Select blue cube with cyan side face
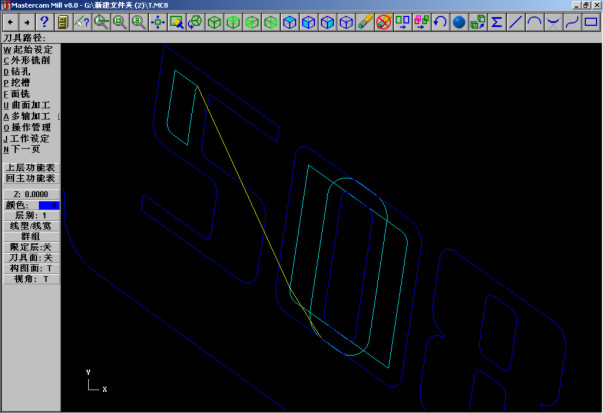 click(x=327, y=22)
